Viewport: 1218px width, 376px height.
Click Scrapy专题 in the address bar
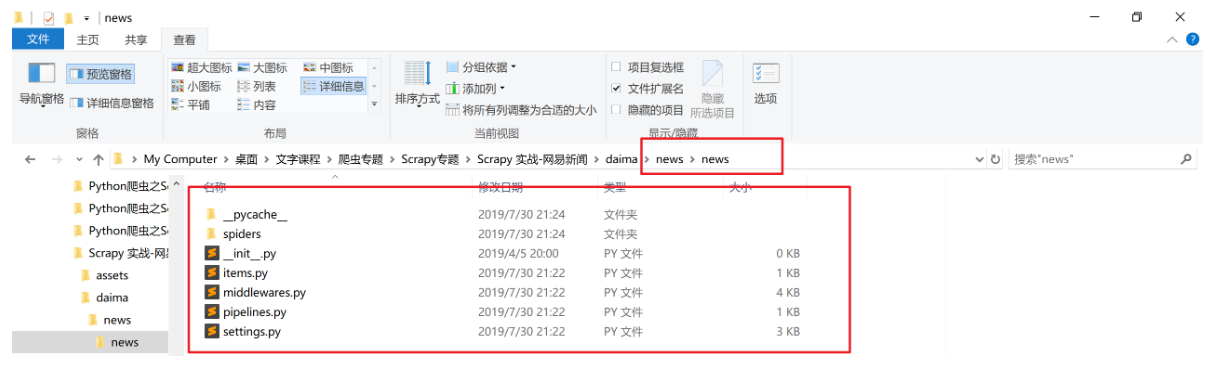click(x=430, y=159)
